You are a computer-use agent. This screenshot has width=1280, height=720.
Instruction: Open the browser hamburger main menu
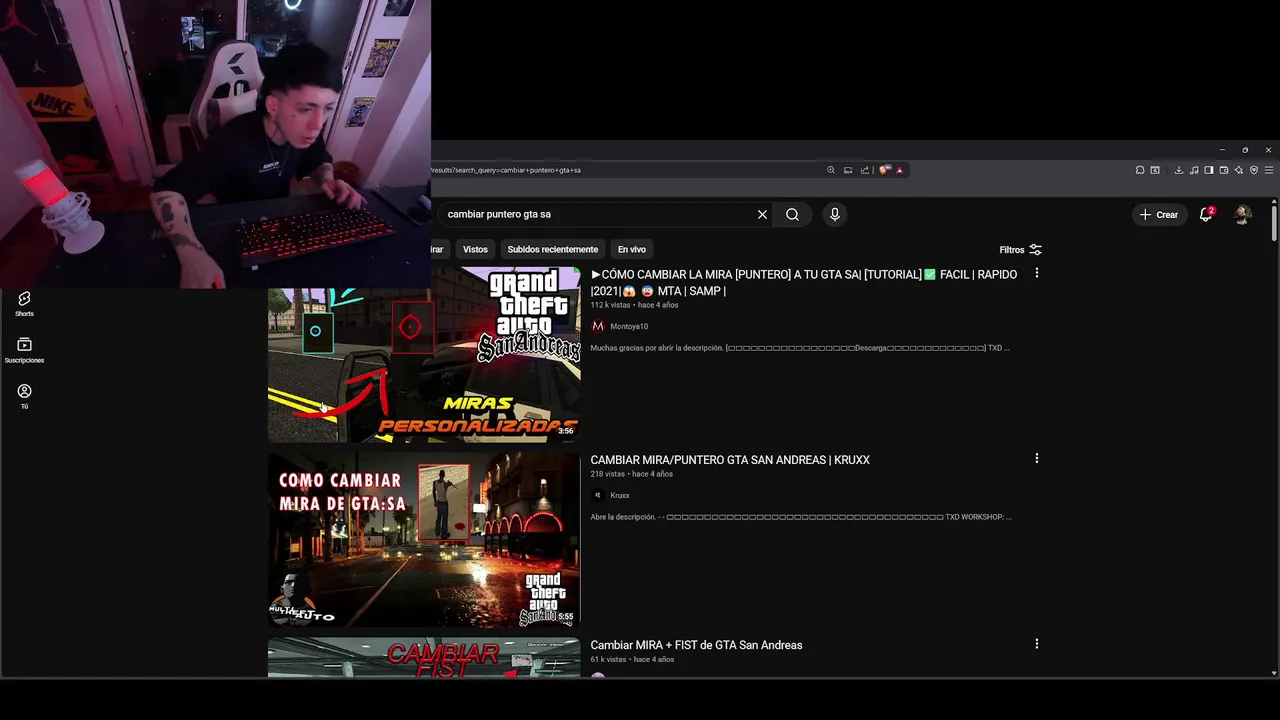tap(1269, 170)
